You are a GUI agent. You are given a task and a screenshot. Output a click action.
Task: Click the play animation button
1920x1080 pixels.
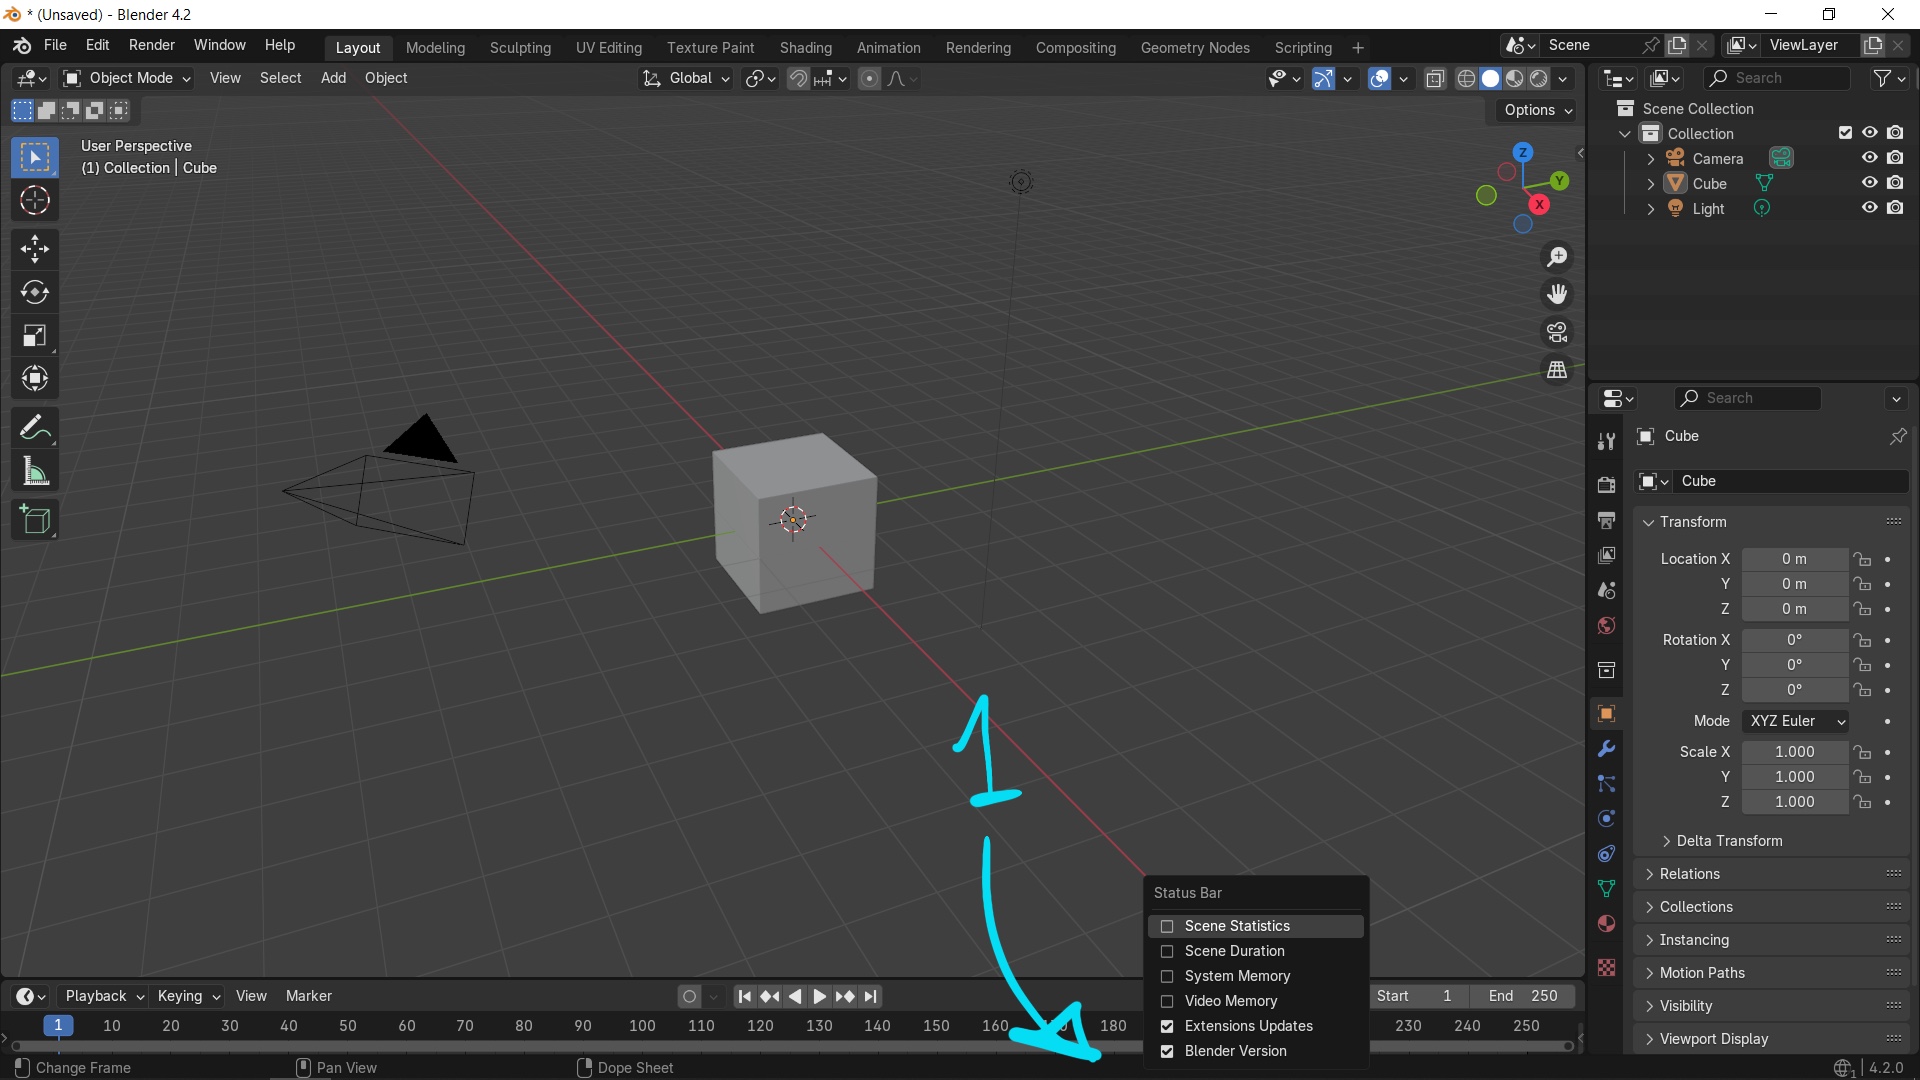tap(820, 997)
